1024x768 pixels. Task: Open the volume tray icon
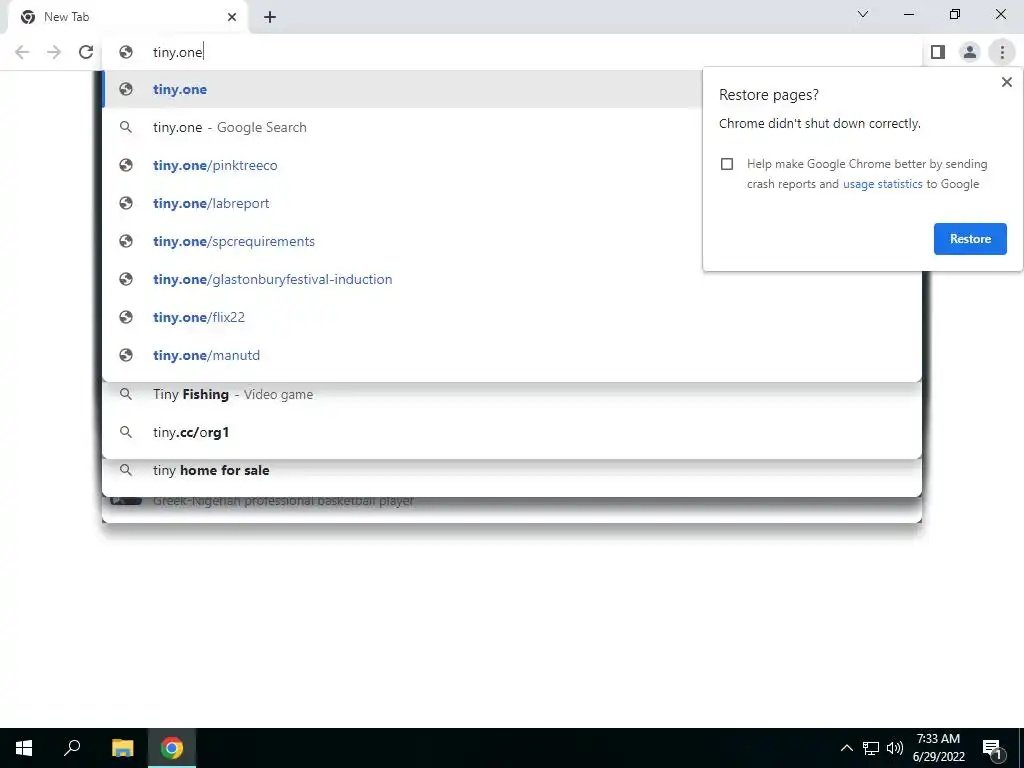tap(895, 748)
